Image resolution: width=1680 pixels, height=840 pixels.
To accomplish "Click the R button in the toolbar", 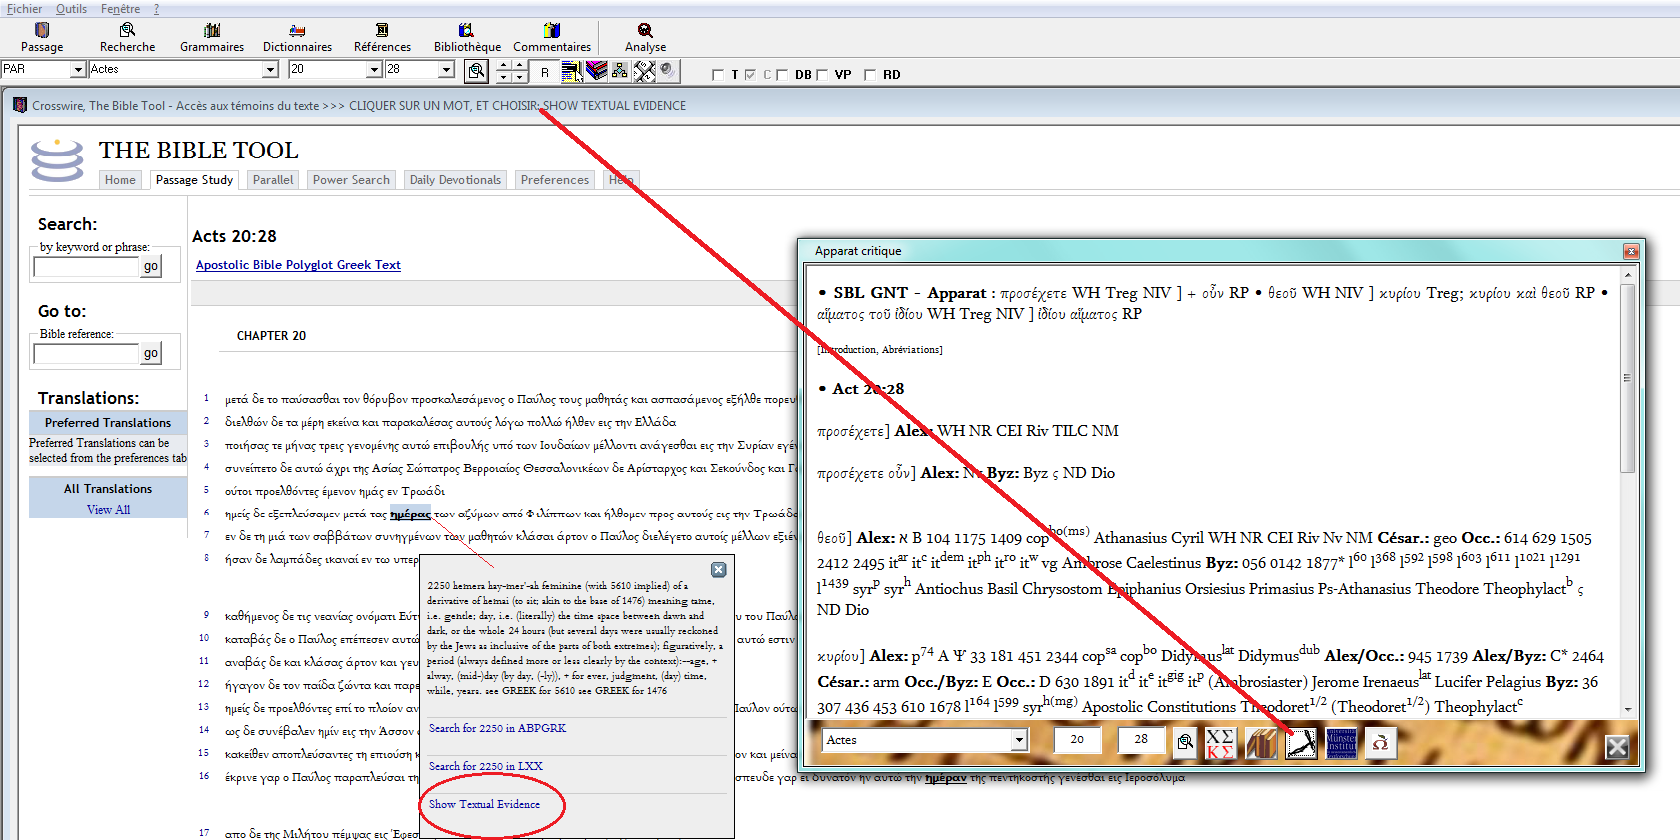I will coord(545,72).
